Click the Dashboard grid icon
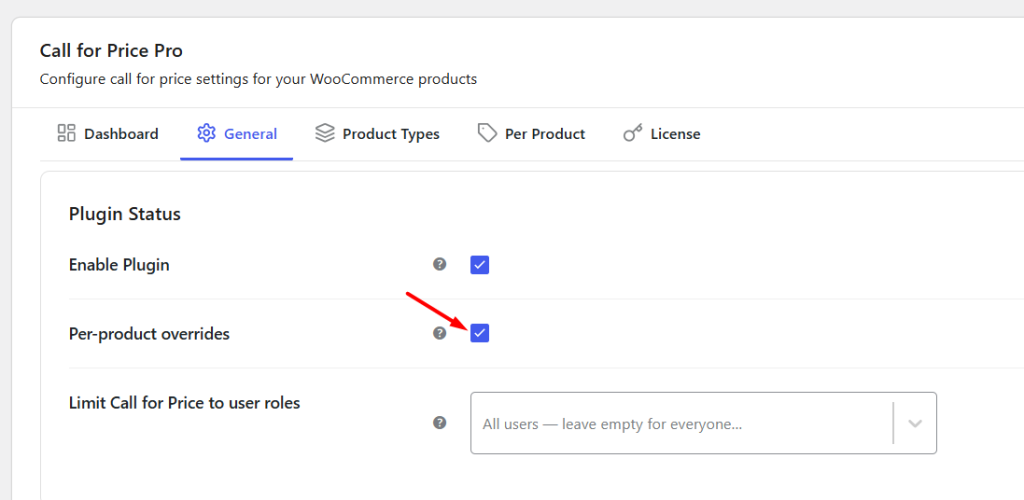Viewport: 1024px width, 500px height. click(67, 133)
